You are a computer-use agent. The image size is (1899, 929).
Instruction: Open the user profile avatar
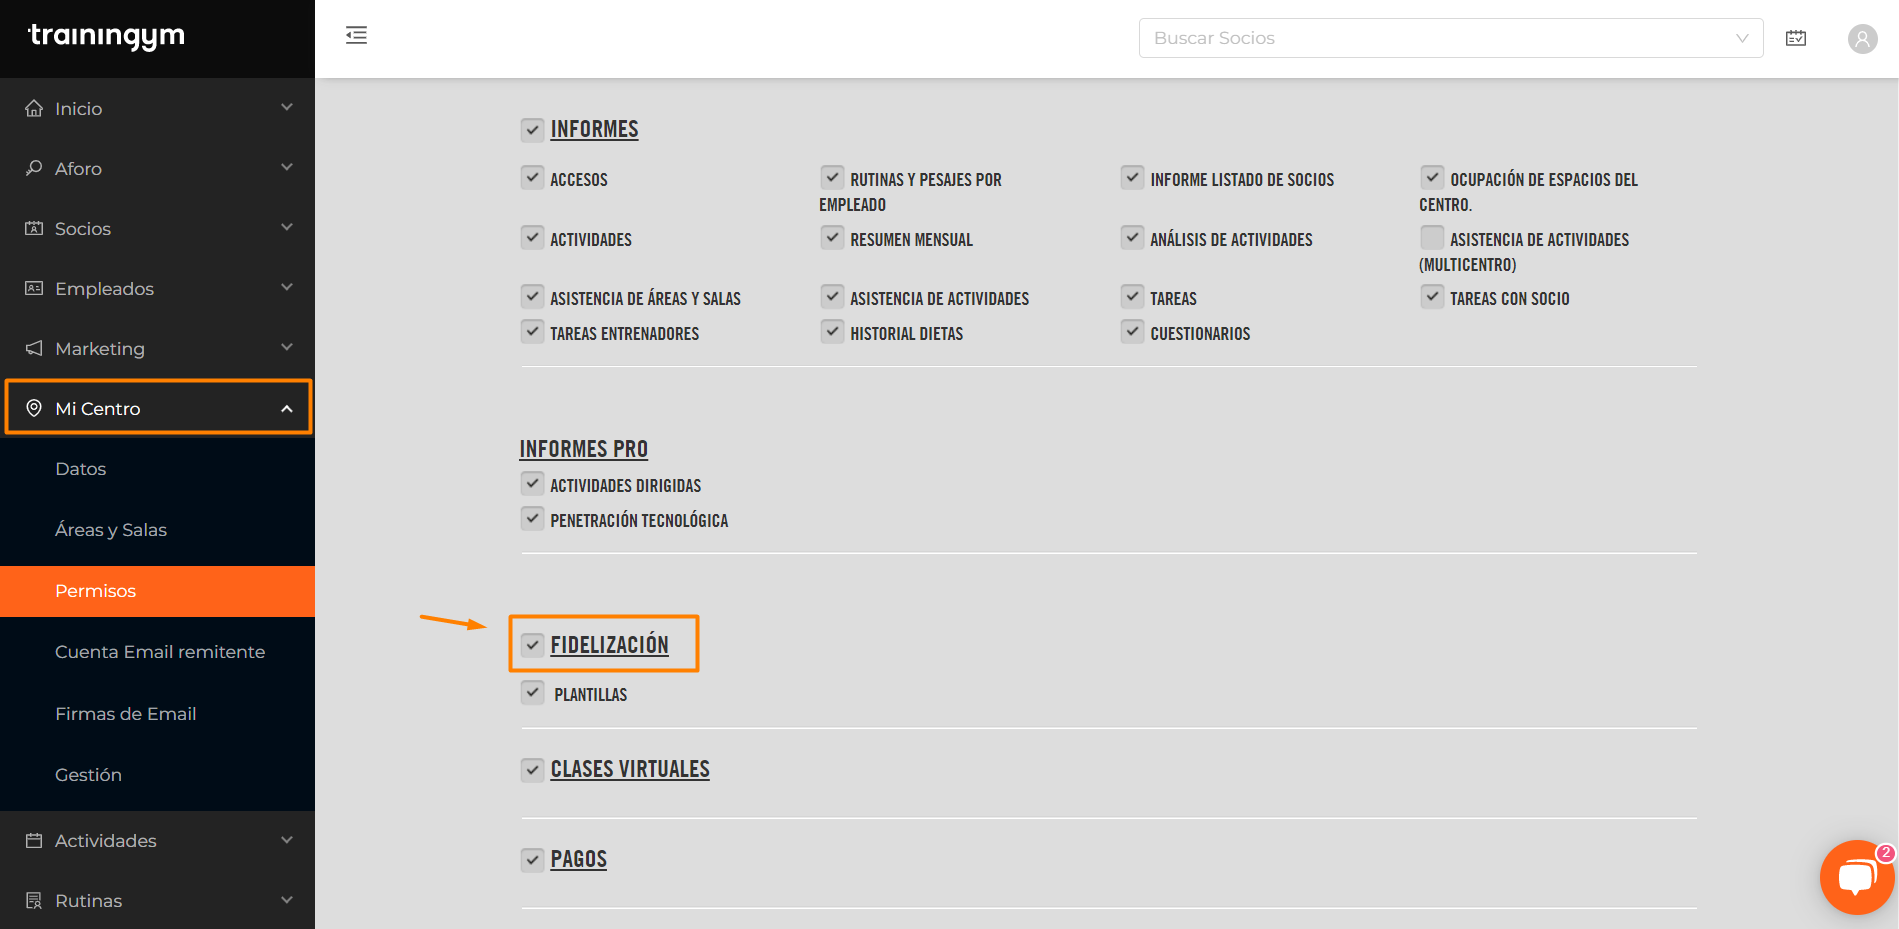click(1862, 39)
